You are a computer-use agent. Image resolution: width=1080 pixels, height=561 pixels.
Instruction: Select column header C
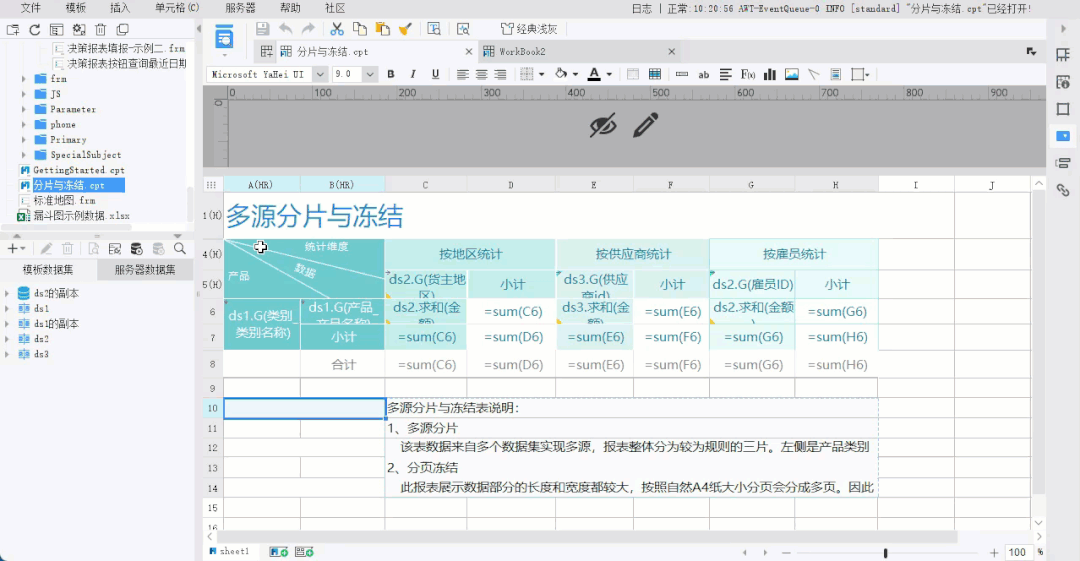(x=426, y=185)
